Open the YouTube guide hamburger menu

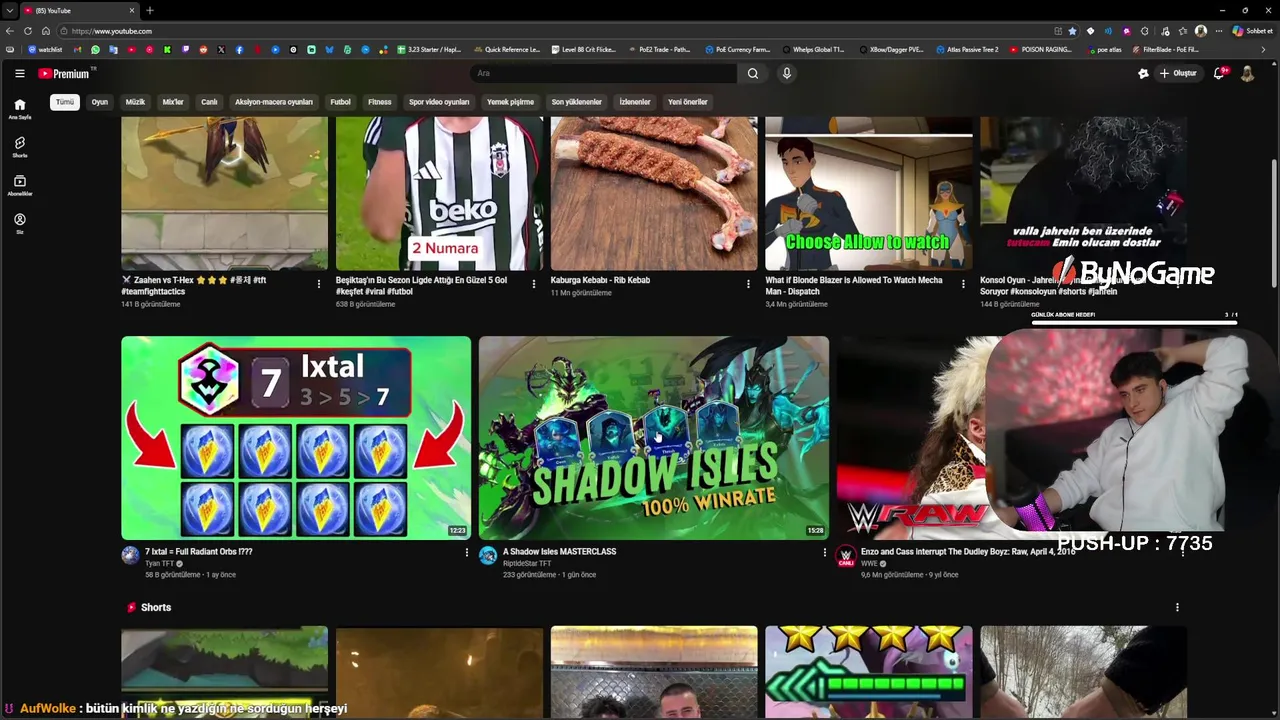(19, 73)
